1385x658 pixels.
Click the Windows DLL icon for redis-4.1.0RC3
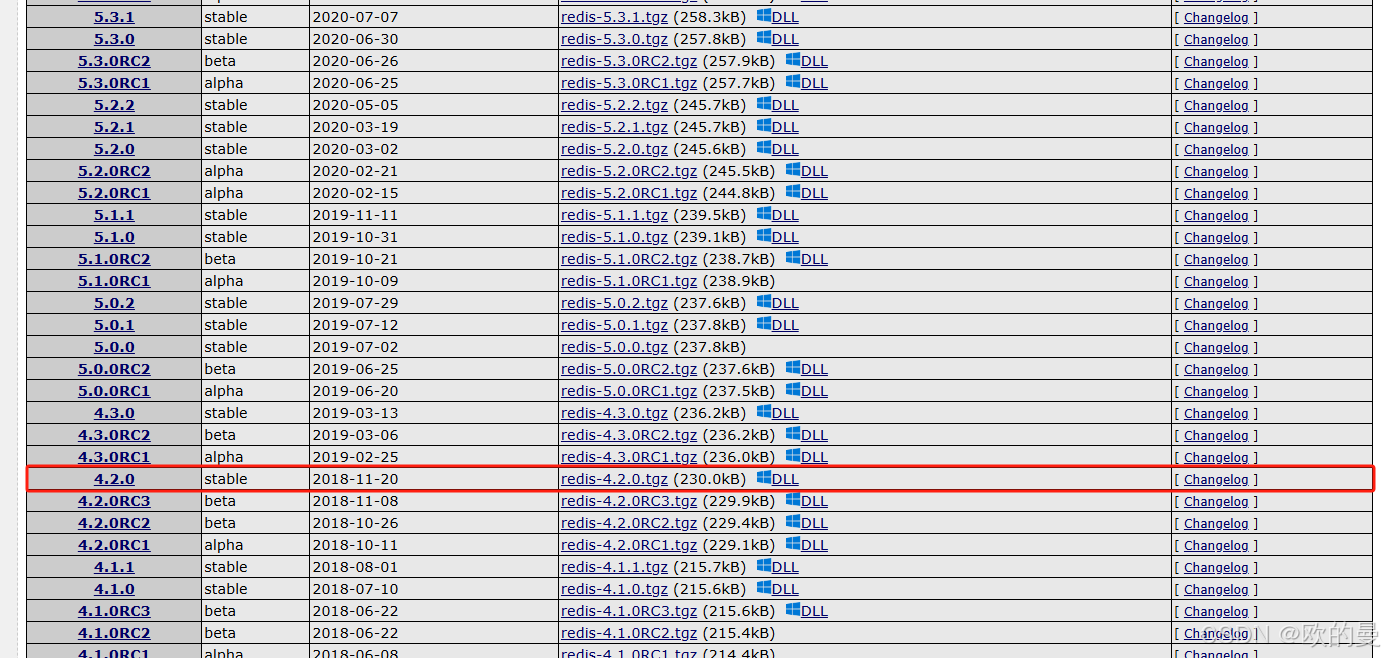click(x=793, y=610)
